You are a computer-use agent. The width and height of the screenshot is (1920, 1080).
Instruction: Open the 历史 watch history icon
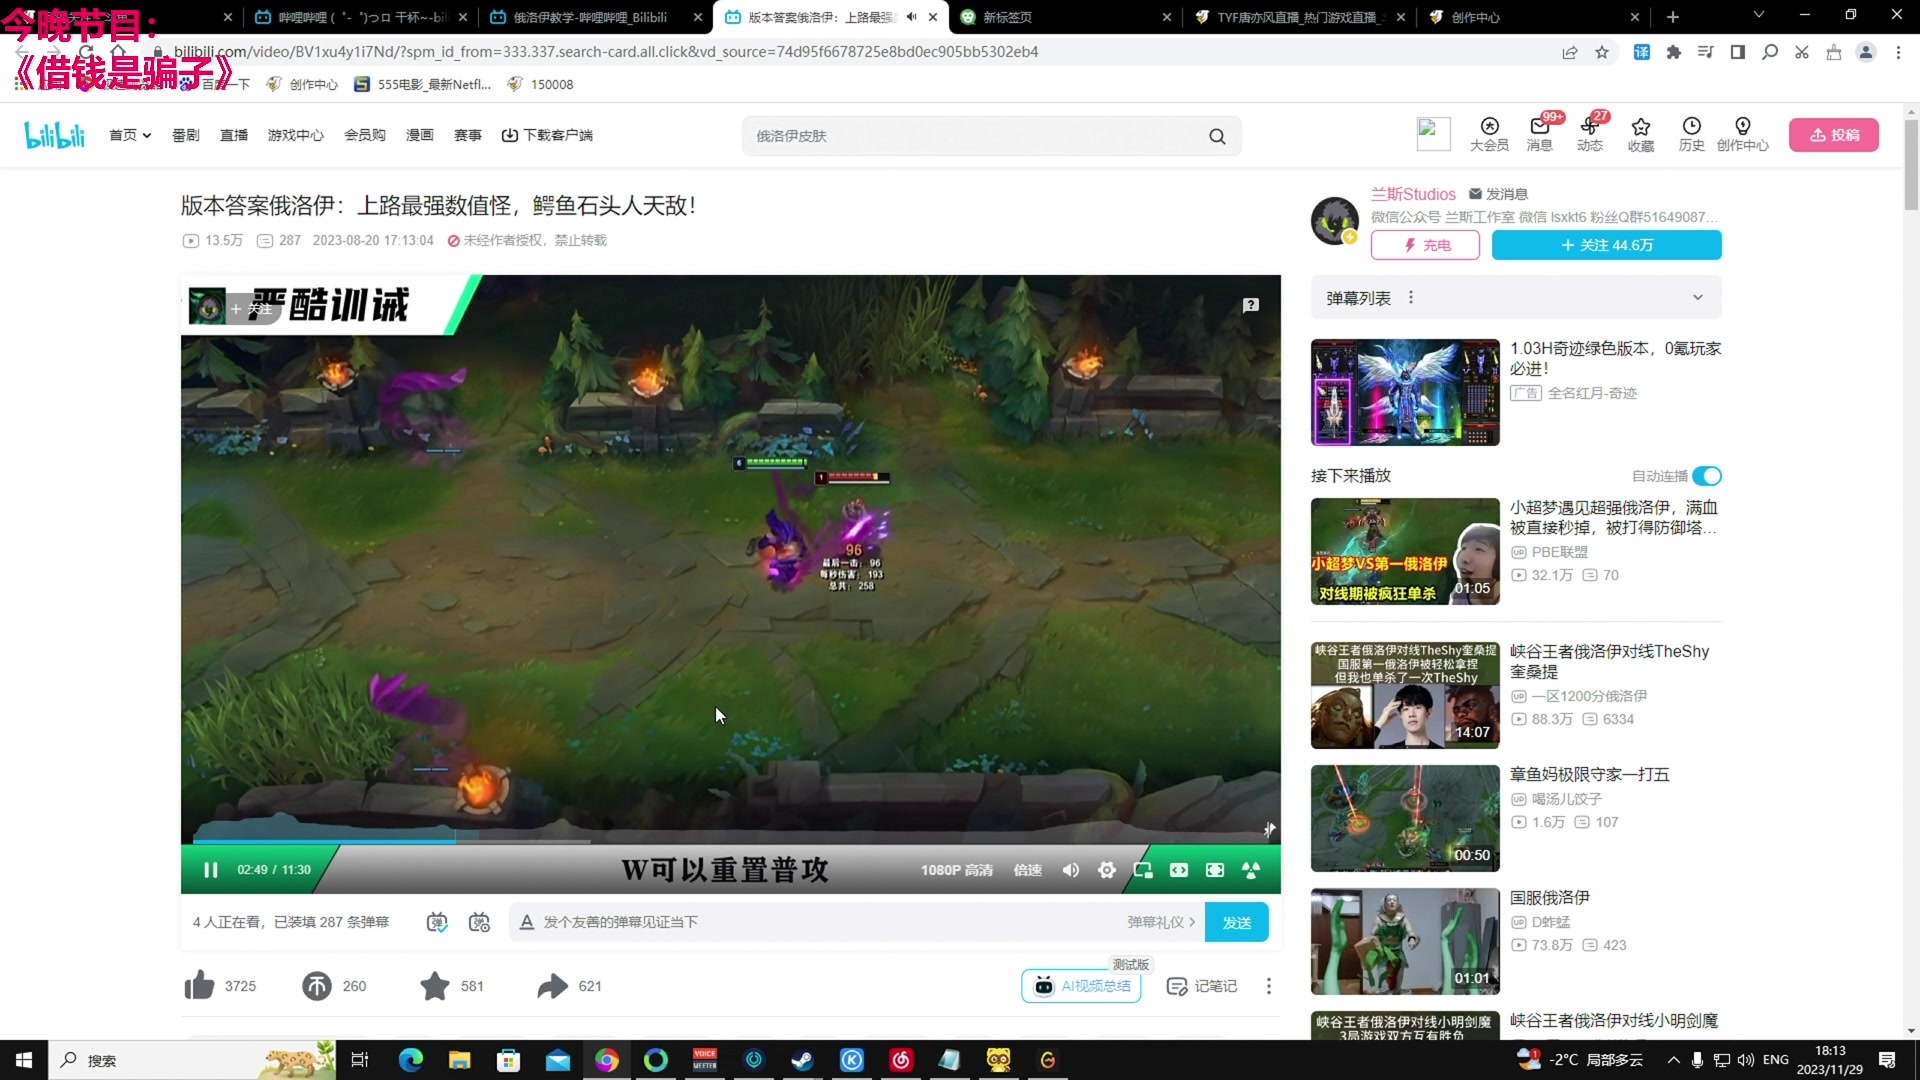coord(1690,135)
